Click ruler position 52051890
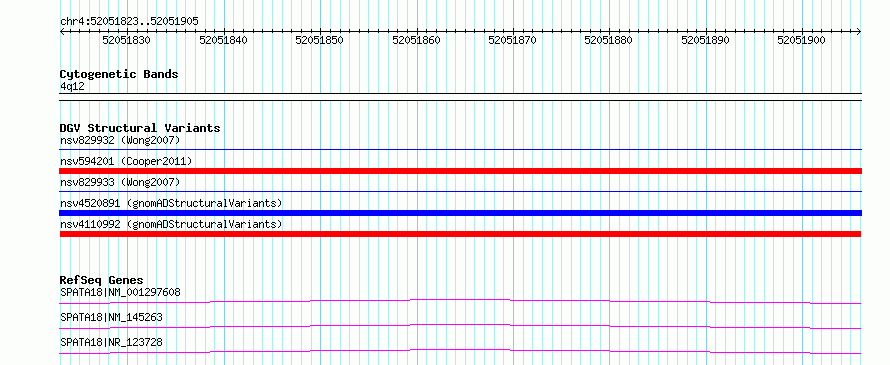Image resolution: width=890 pixels, height=365 pixels. pyautogui.click(x=706, y=40)
